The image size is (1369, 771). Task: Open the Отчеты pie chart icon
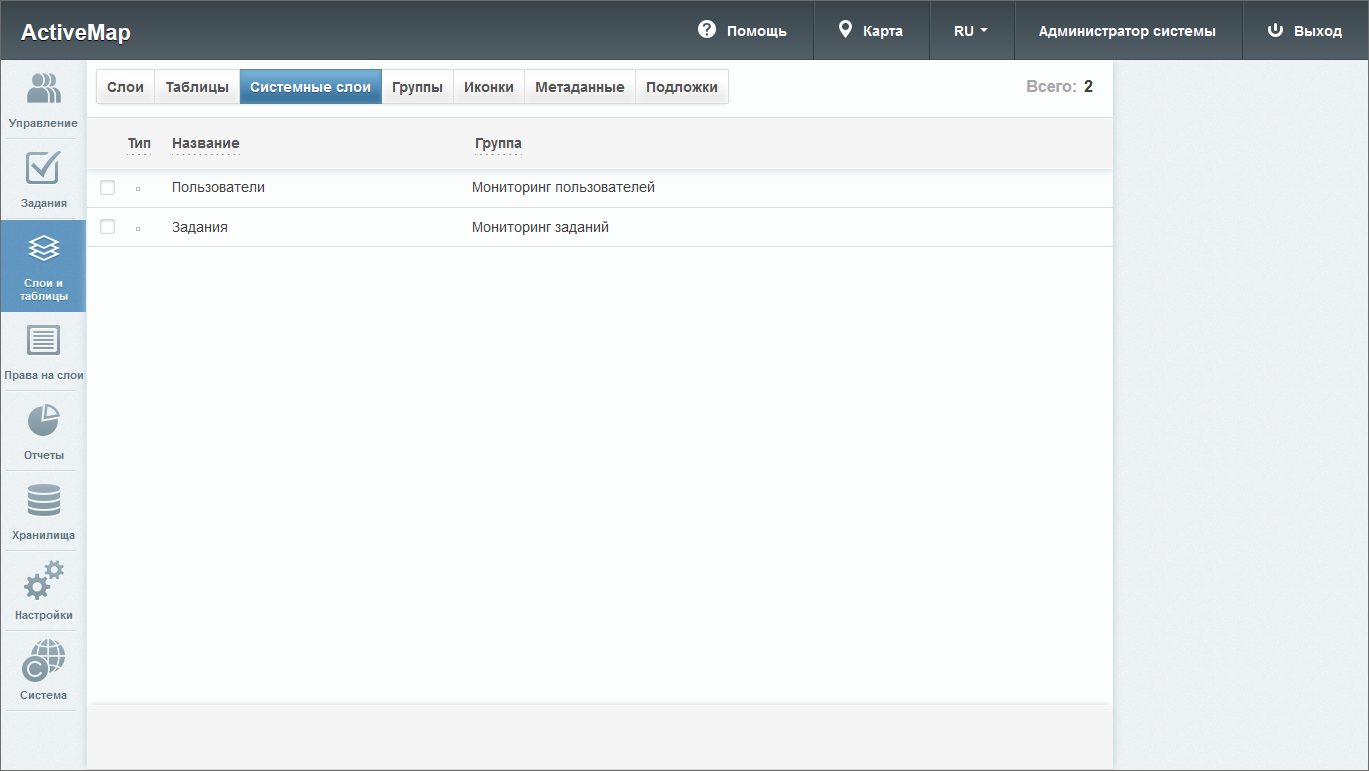pyautogui.click(x=43, y=422)
